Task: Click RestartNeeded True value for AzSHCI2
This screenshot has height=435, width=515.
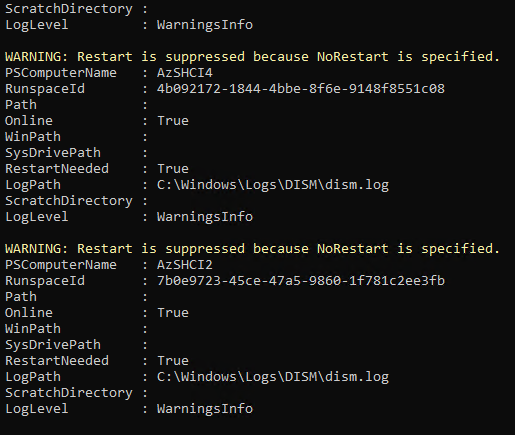Action: (173, 361)
